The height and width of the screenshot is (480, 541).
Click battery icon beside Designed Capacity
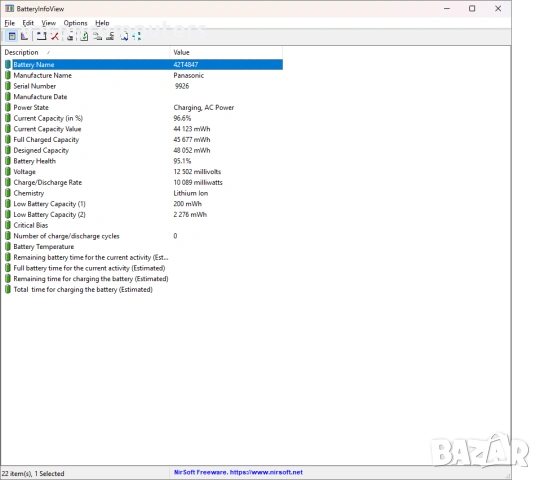tap(8, 150)
